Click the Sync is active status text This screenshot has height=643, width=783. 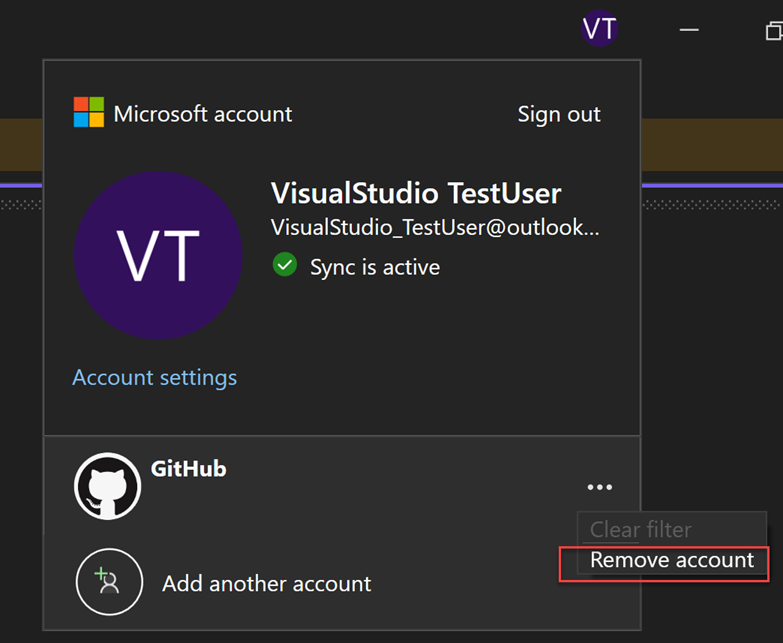pos(374,267)
